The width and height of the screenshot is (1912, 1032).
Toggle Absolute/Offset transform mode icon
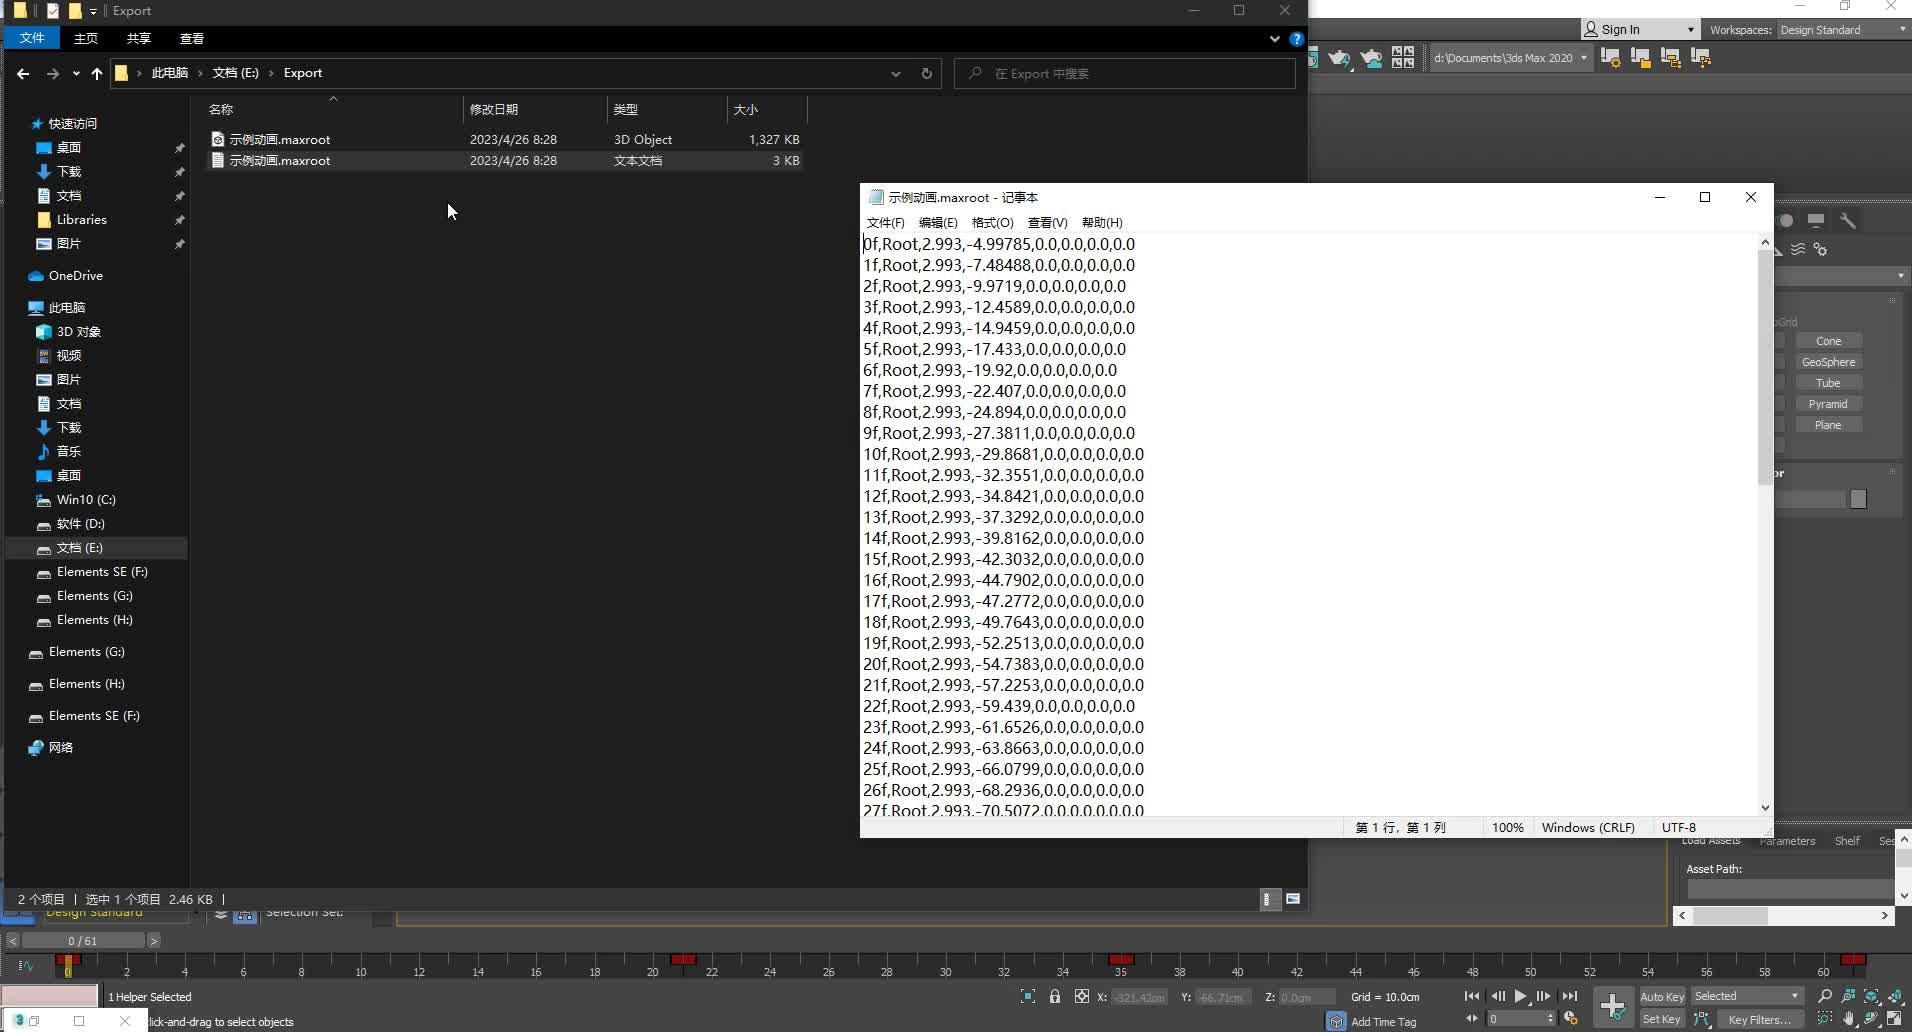pos(1082,996)
